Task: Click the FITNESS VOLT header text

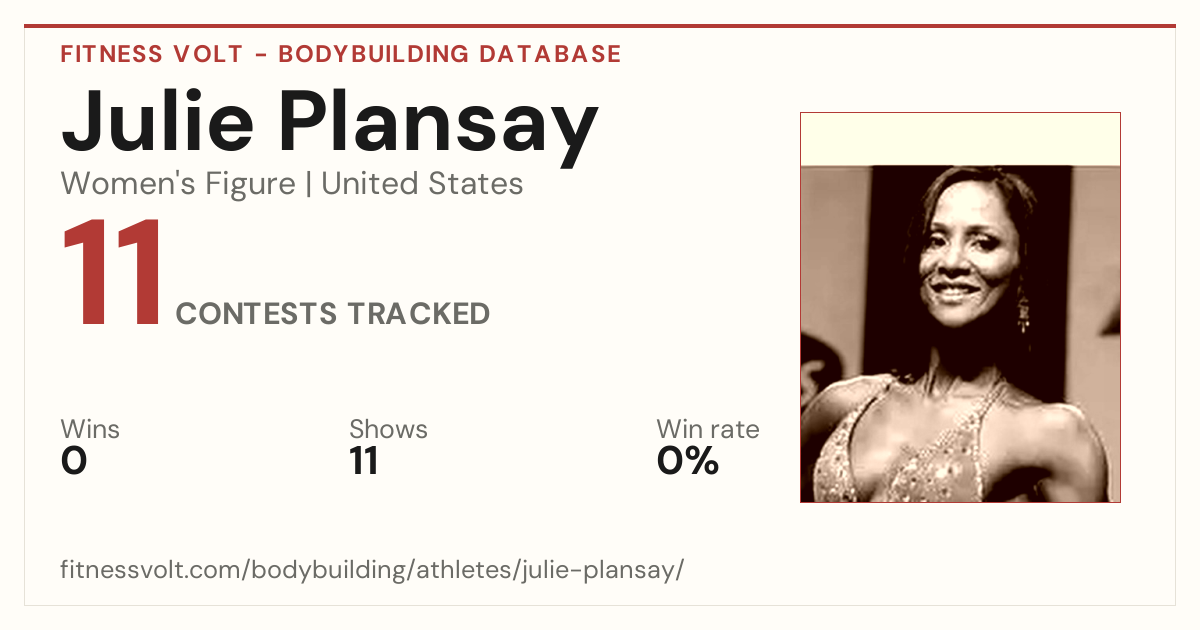Action: tap(152, 54)
